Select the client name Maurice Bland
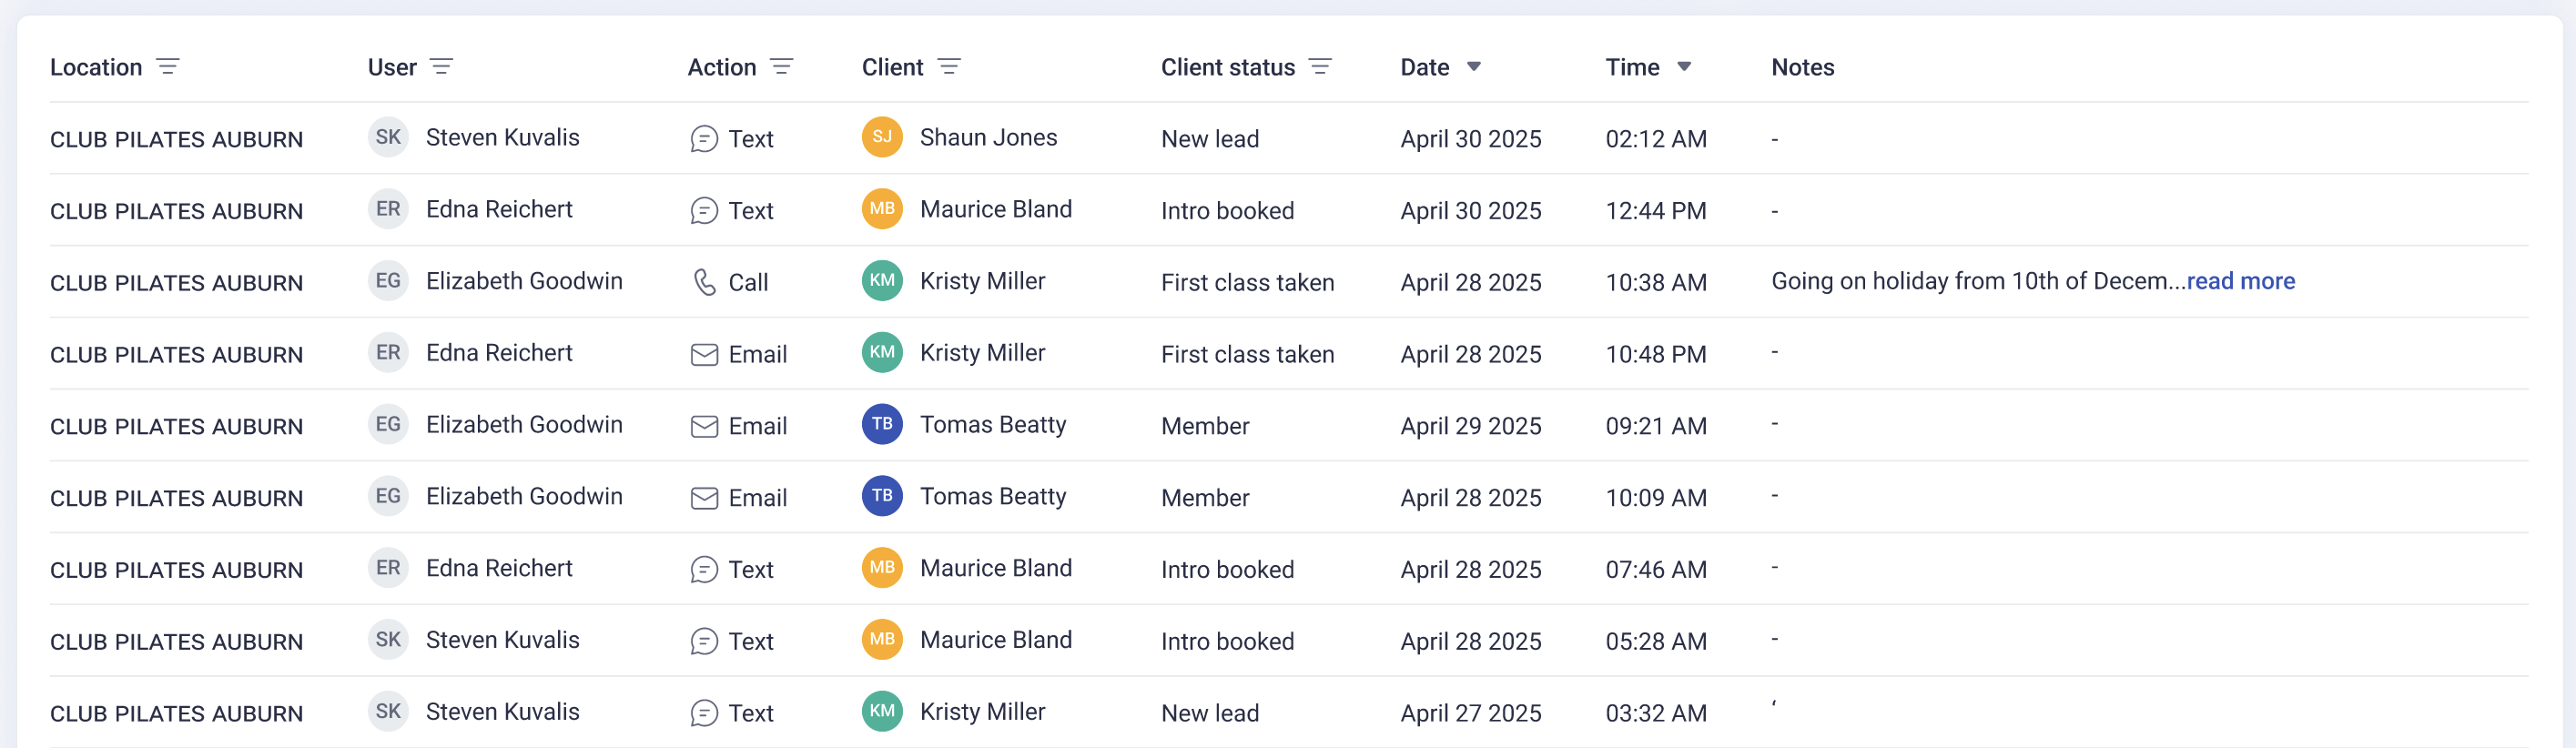Screen dimensions: 2576x748 [x=996, y=209]
